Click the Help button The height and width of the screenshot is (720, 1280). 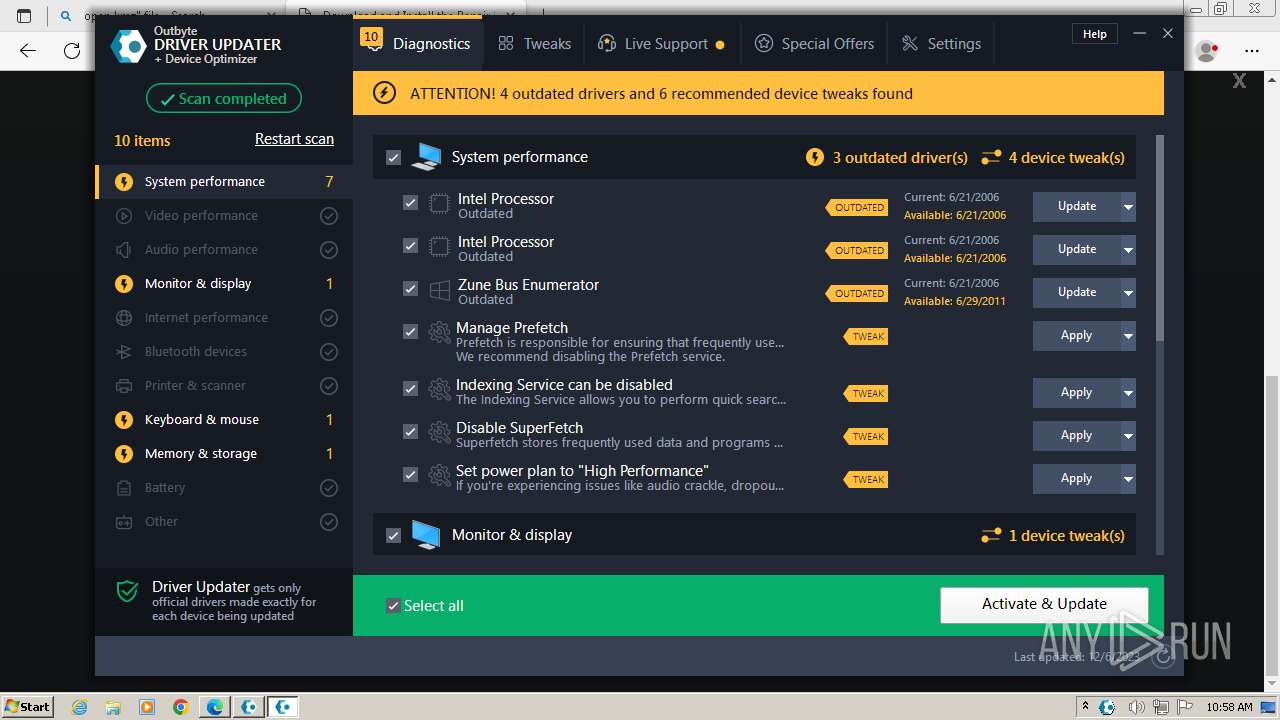pos(1095,34)
